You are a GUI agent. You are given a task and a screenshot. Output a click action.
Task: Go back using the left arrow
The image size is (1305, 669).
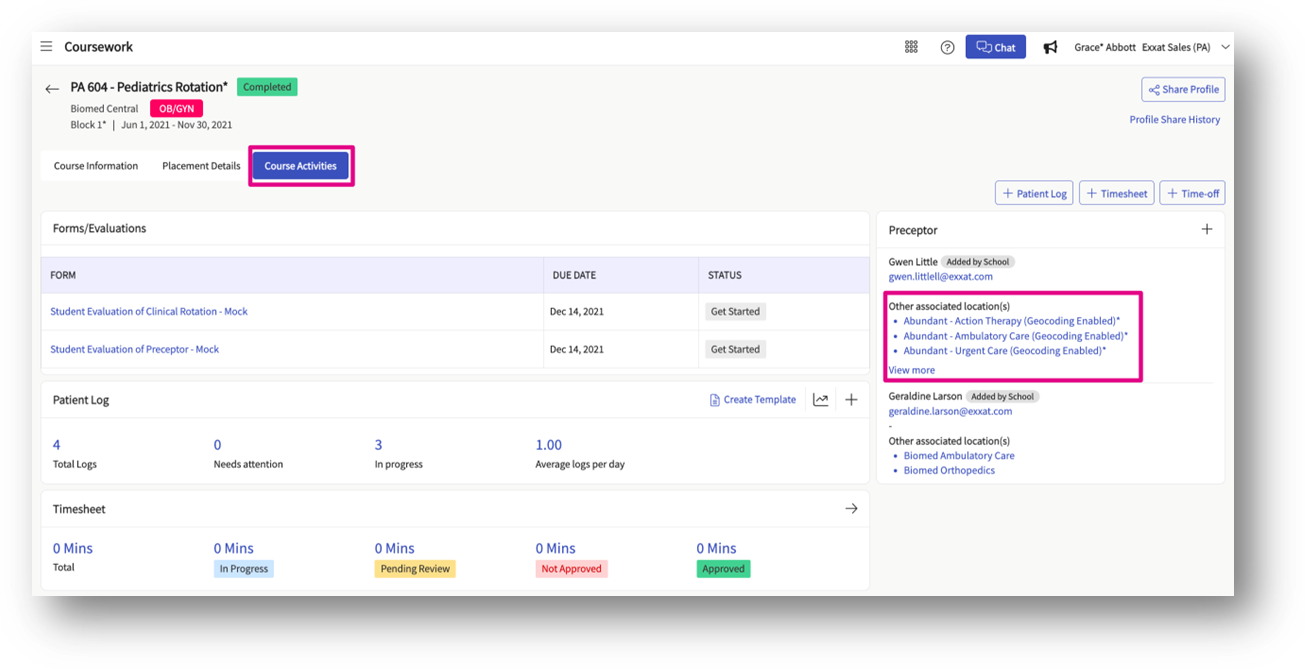(52, 89)
